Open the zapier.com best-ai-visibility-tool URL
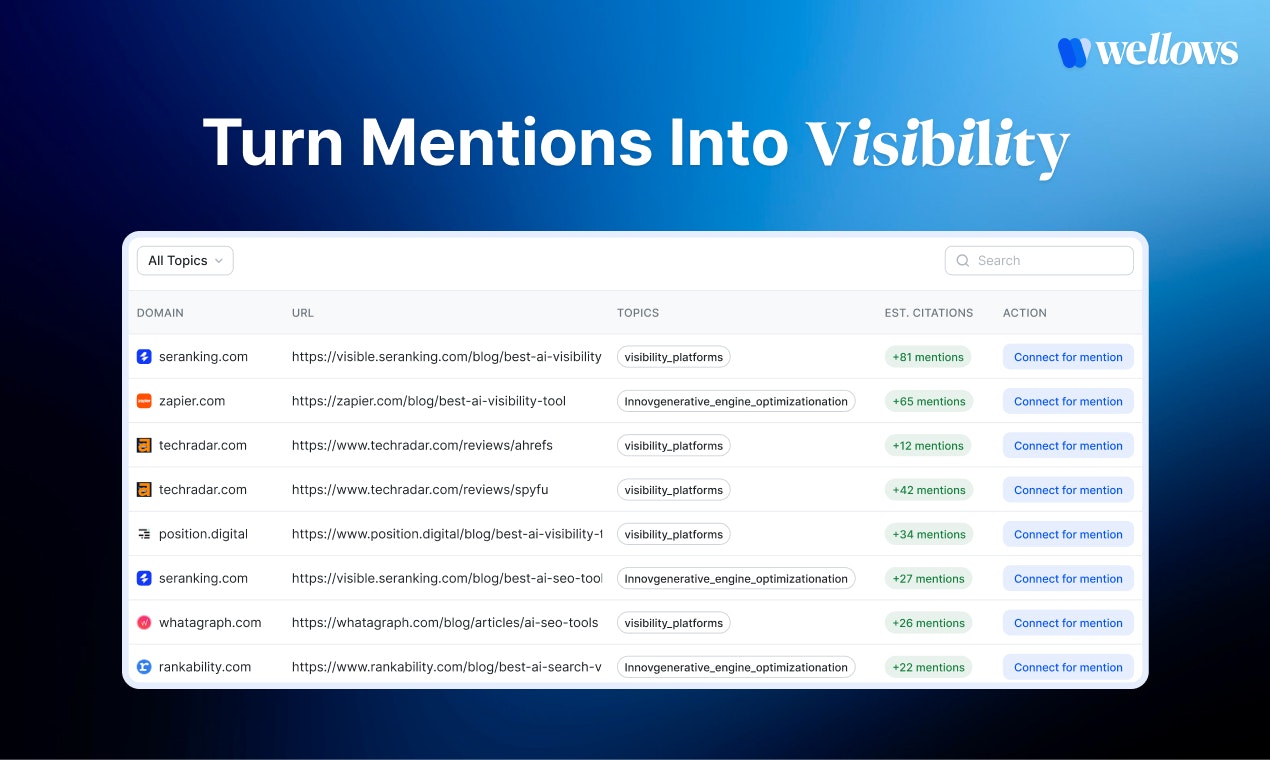The height and width of the screenshot is (760, 1270). [429, 401]
